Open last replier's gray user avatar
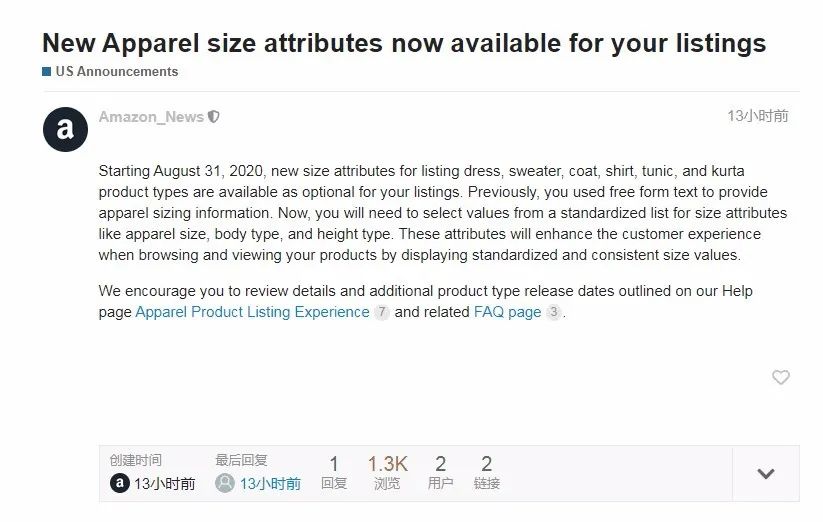 [225, 483]
